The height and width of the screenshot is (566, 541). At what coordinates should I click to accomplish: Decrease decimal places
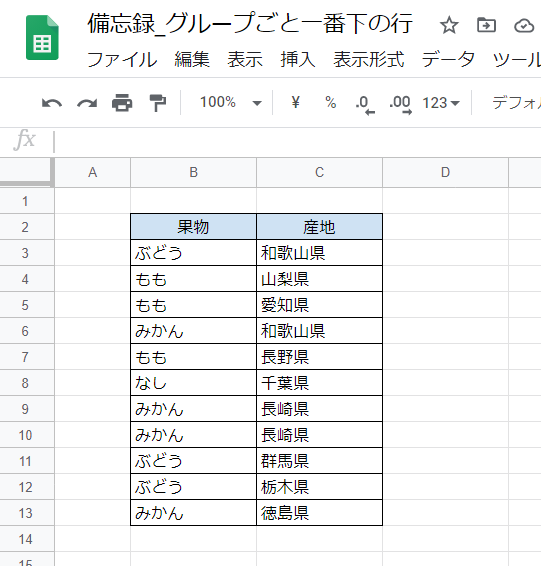pos(365,104)
